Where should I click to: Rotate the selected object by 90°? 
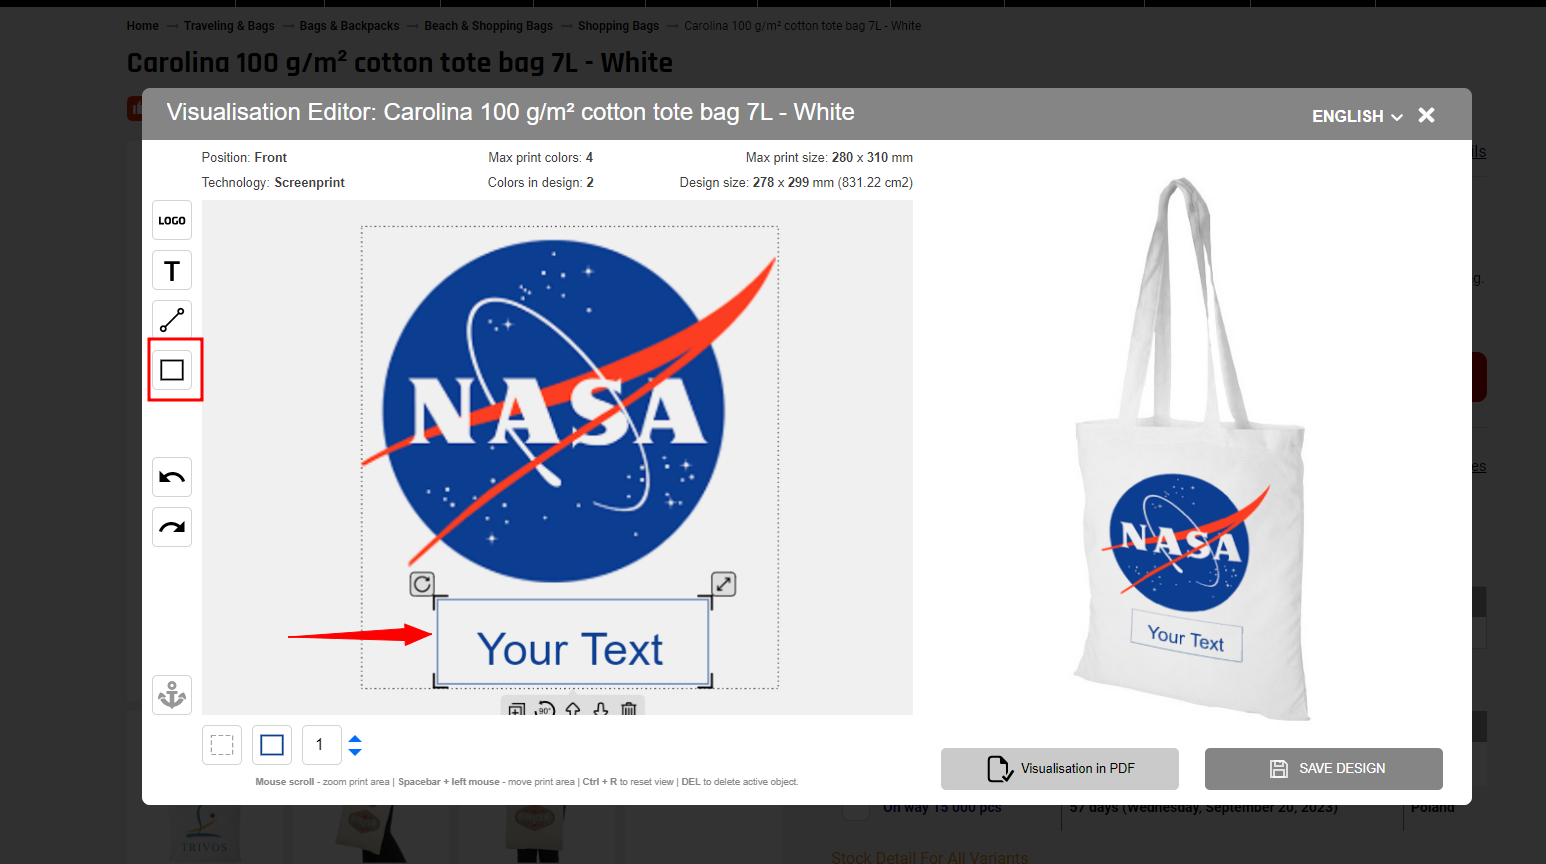pyautogui.click(x=544, y=709)
